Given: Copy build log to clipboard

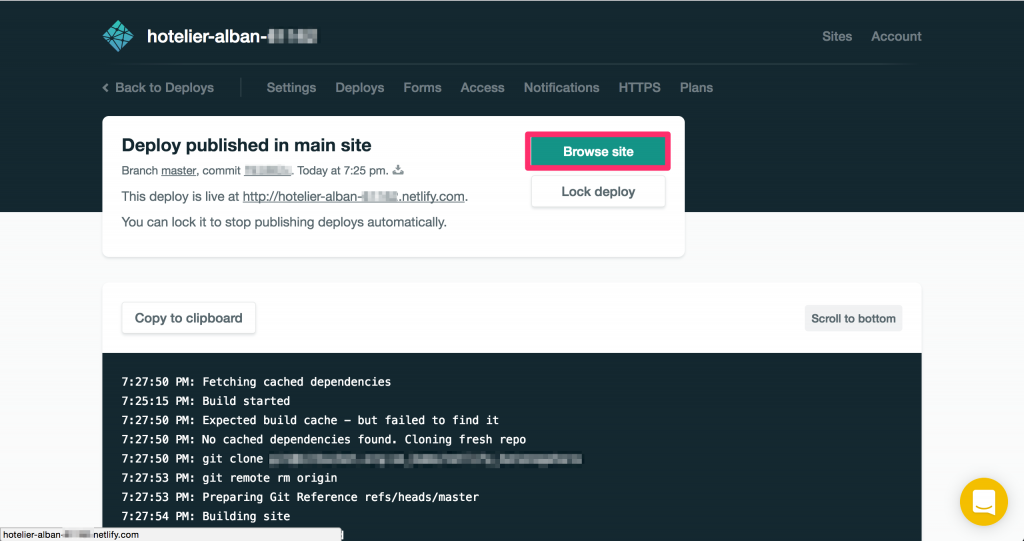Looking at the screenshot, I should click(x=189, y=318).
